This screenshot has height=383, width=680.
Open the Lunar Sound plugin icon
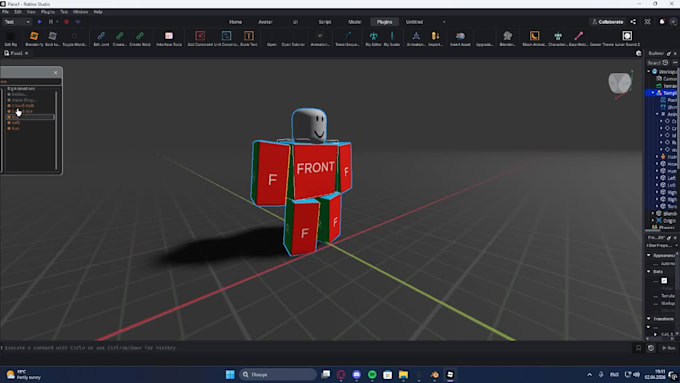[x=627, y=36]
